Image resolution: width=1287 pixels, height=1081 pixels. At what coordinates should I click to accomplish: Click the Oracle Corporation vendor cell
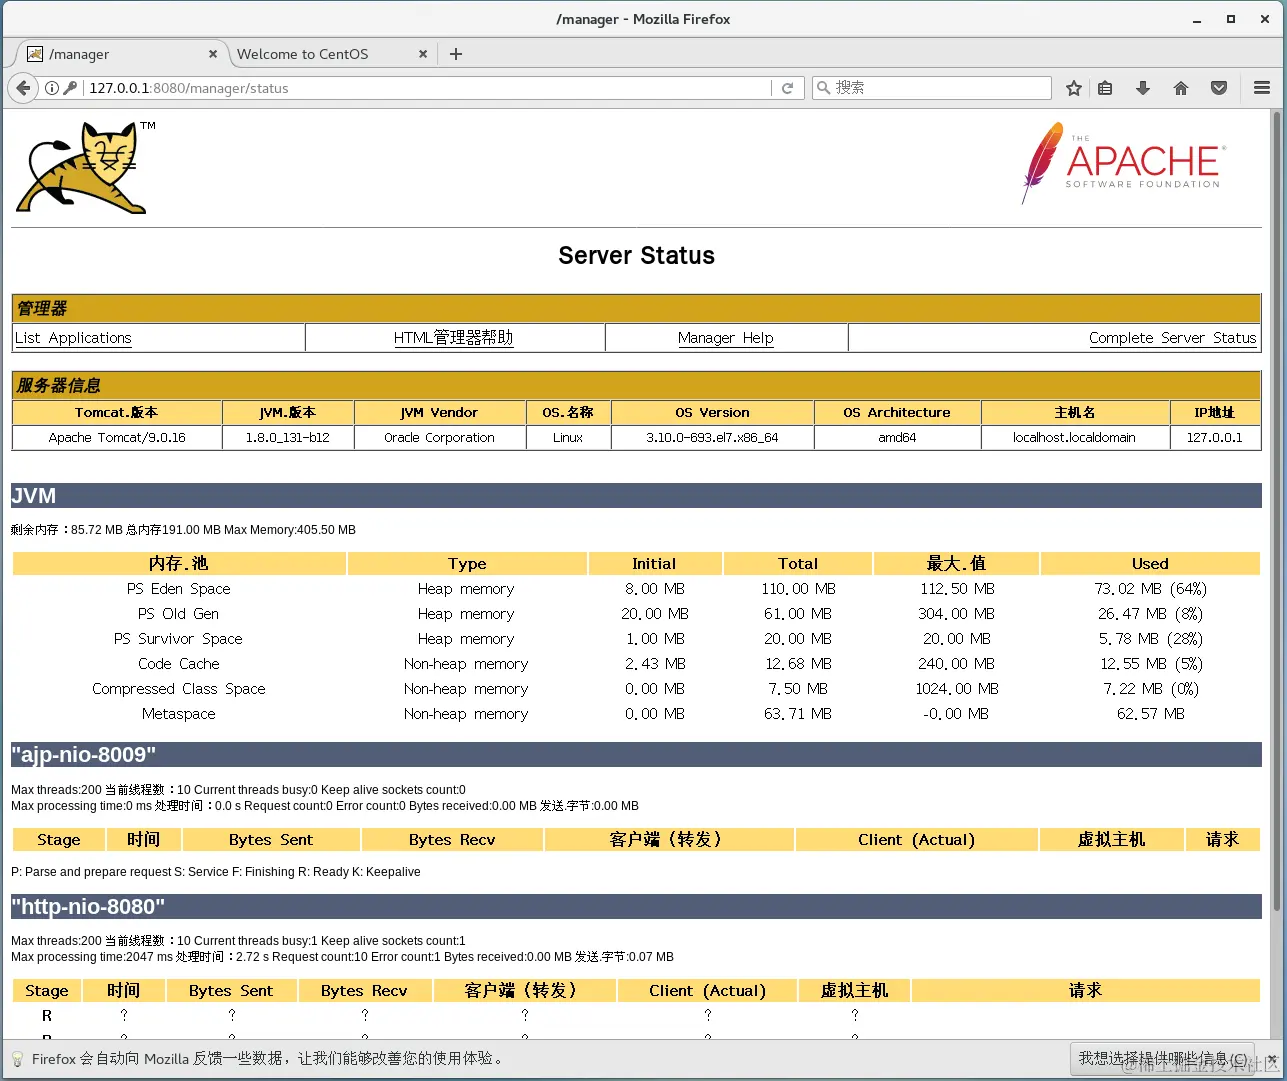tap(440, 438)
